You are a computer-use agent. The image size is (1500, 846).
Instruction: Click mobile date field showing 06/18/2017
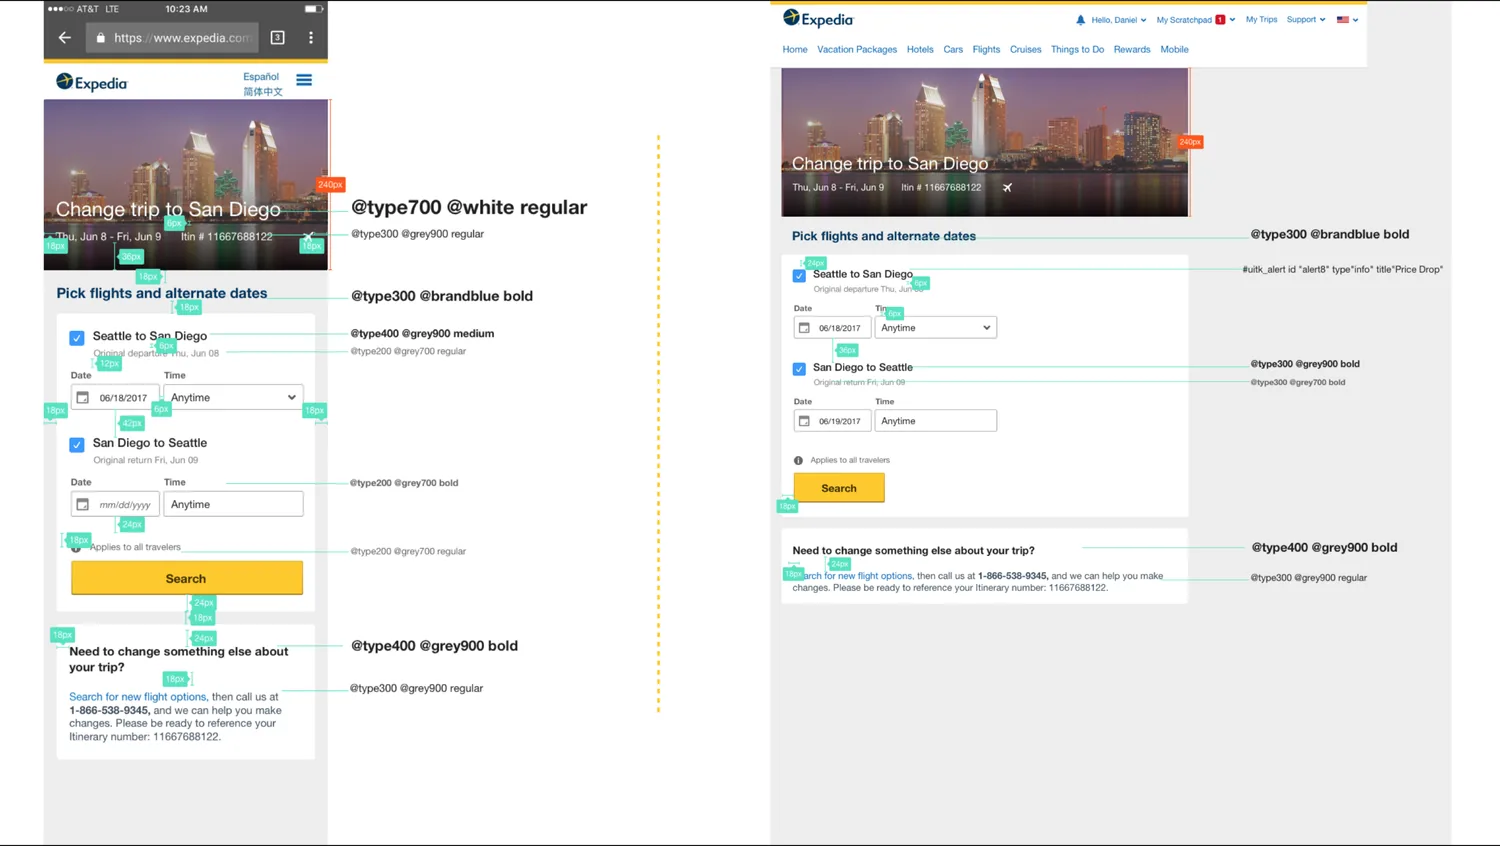point(115,397)
